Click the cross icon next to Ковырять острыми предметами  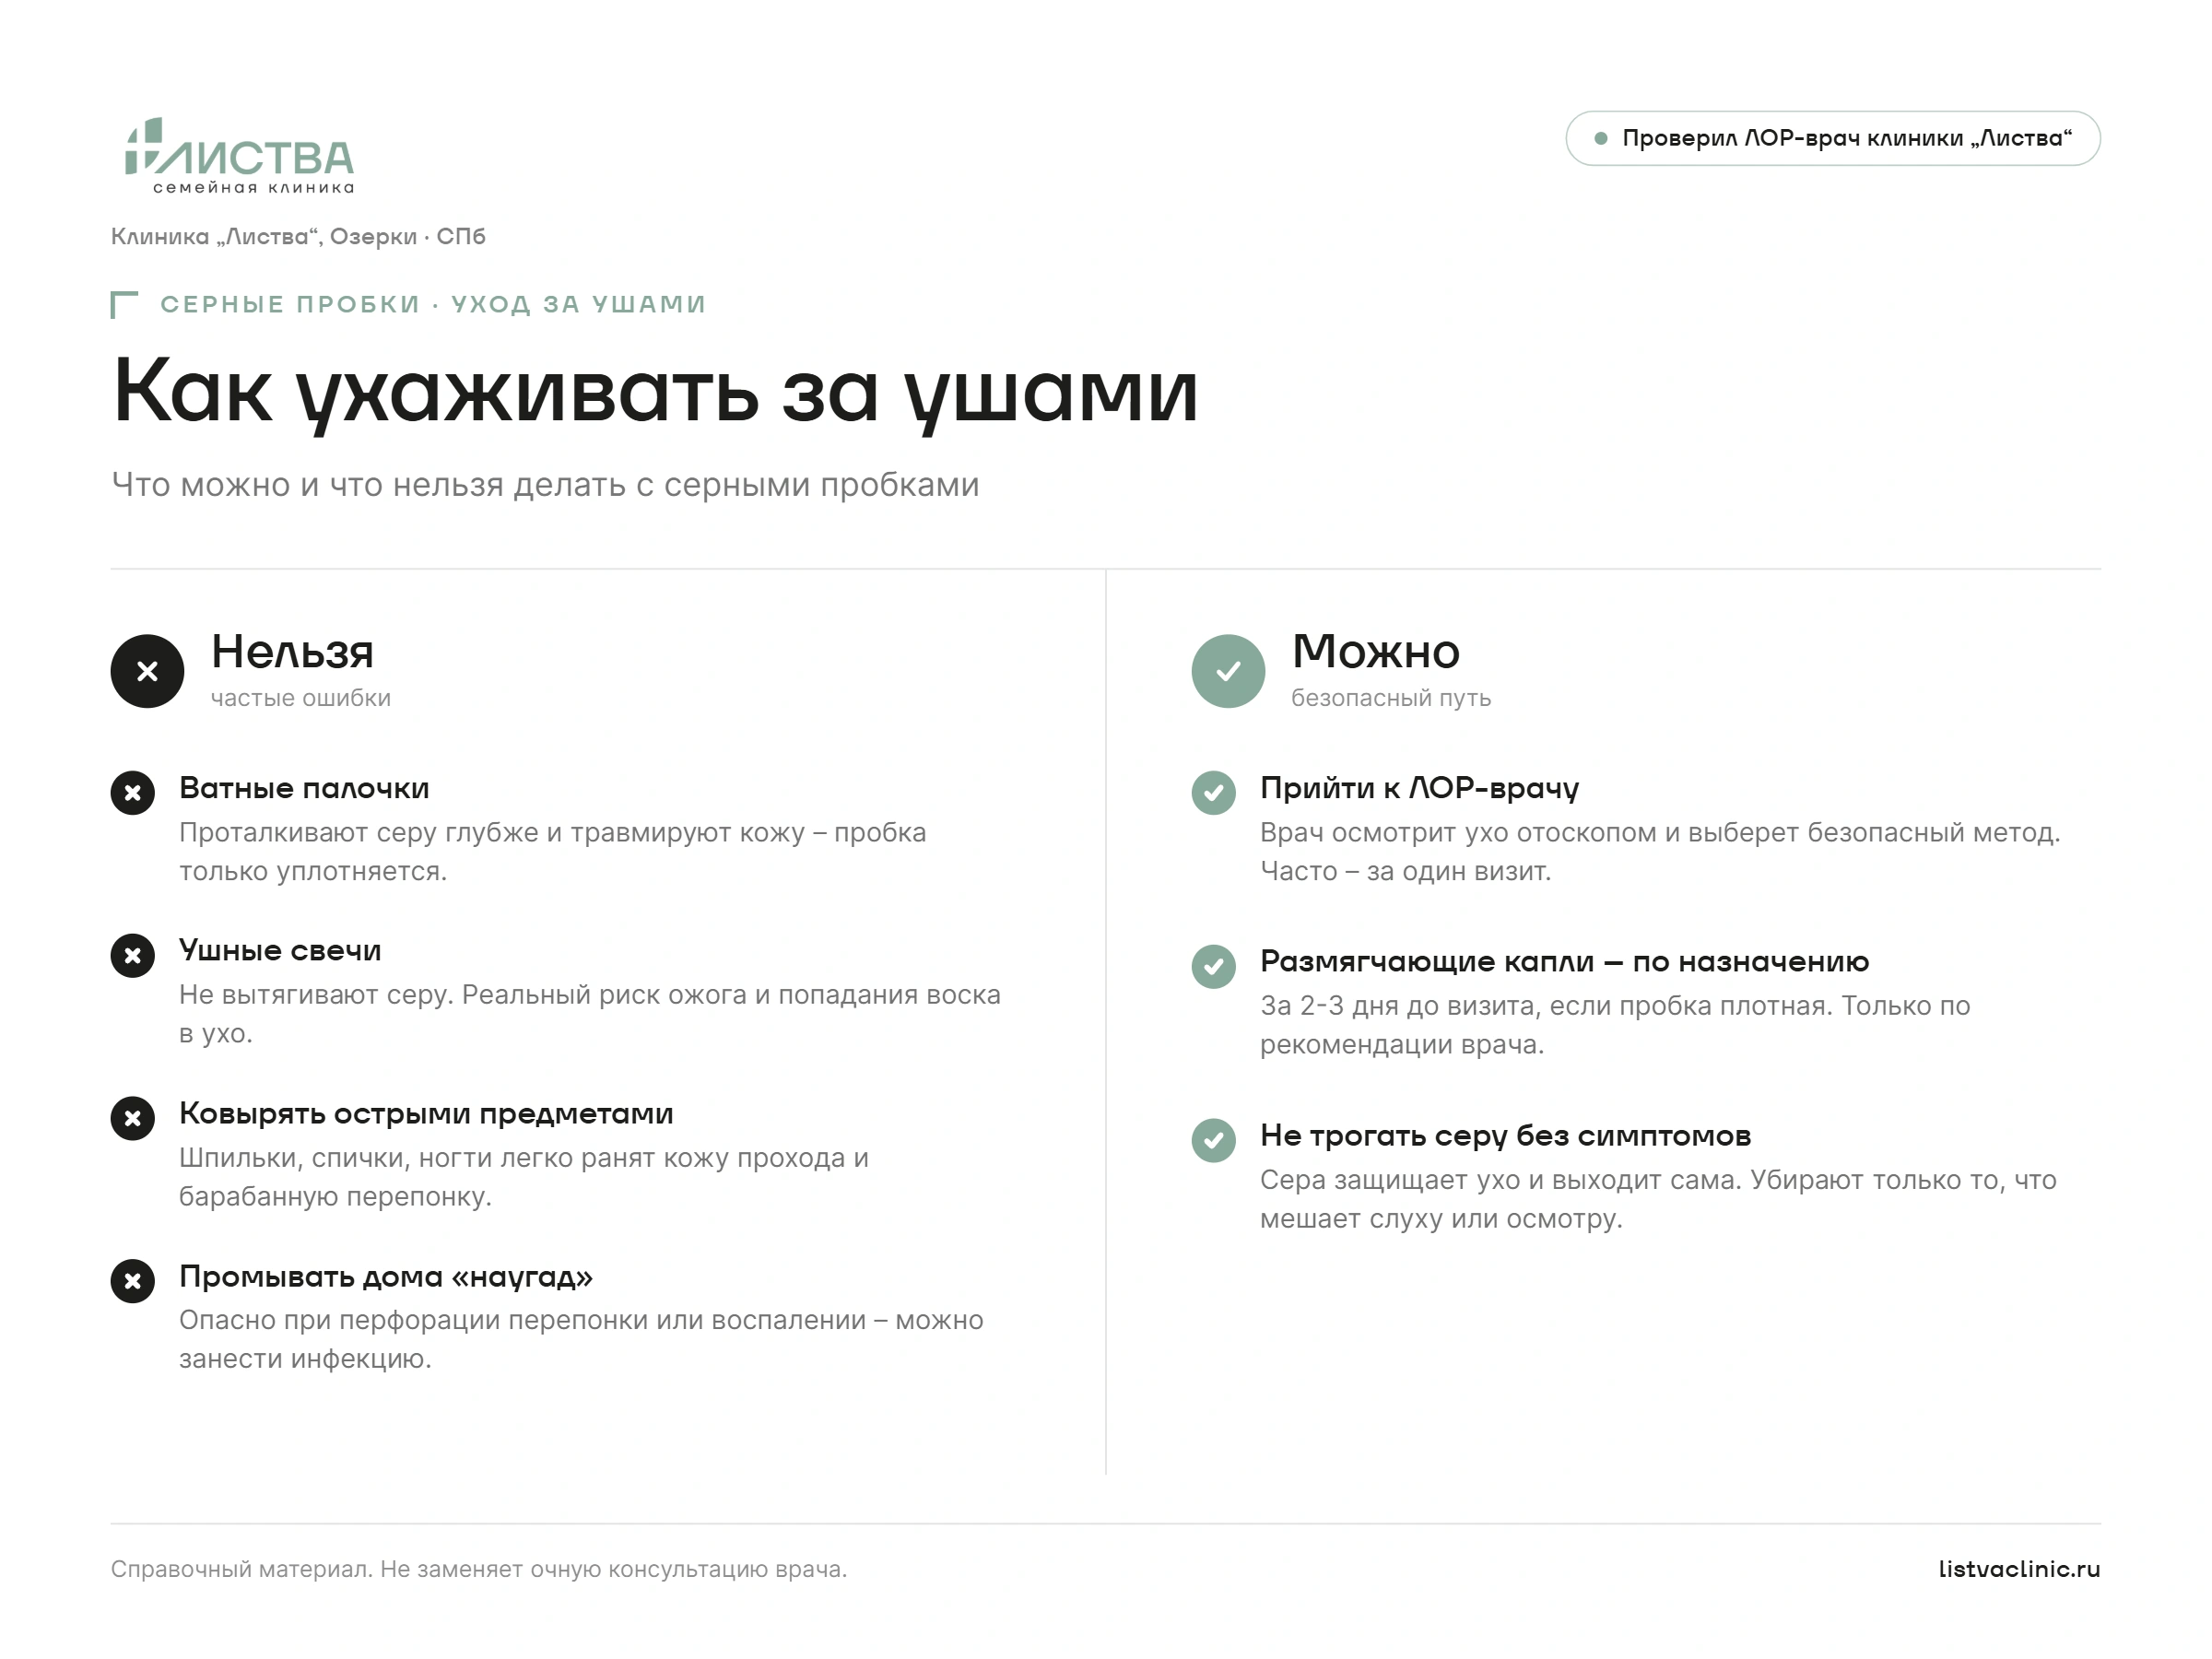tap(132, 1118)
